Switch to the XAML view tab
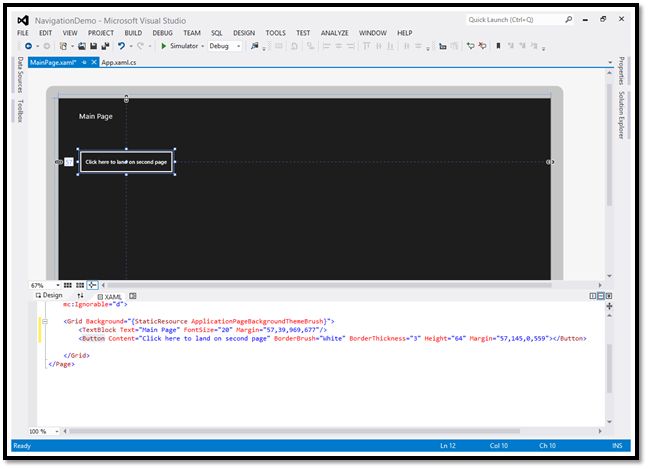Screen dimensions: 648x469 pyautogui.click(x=111, y=296)
